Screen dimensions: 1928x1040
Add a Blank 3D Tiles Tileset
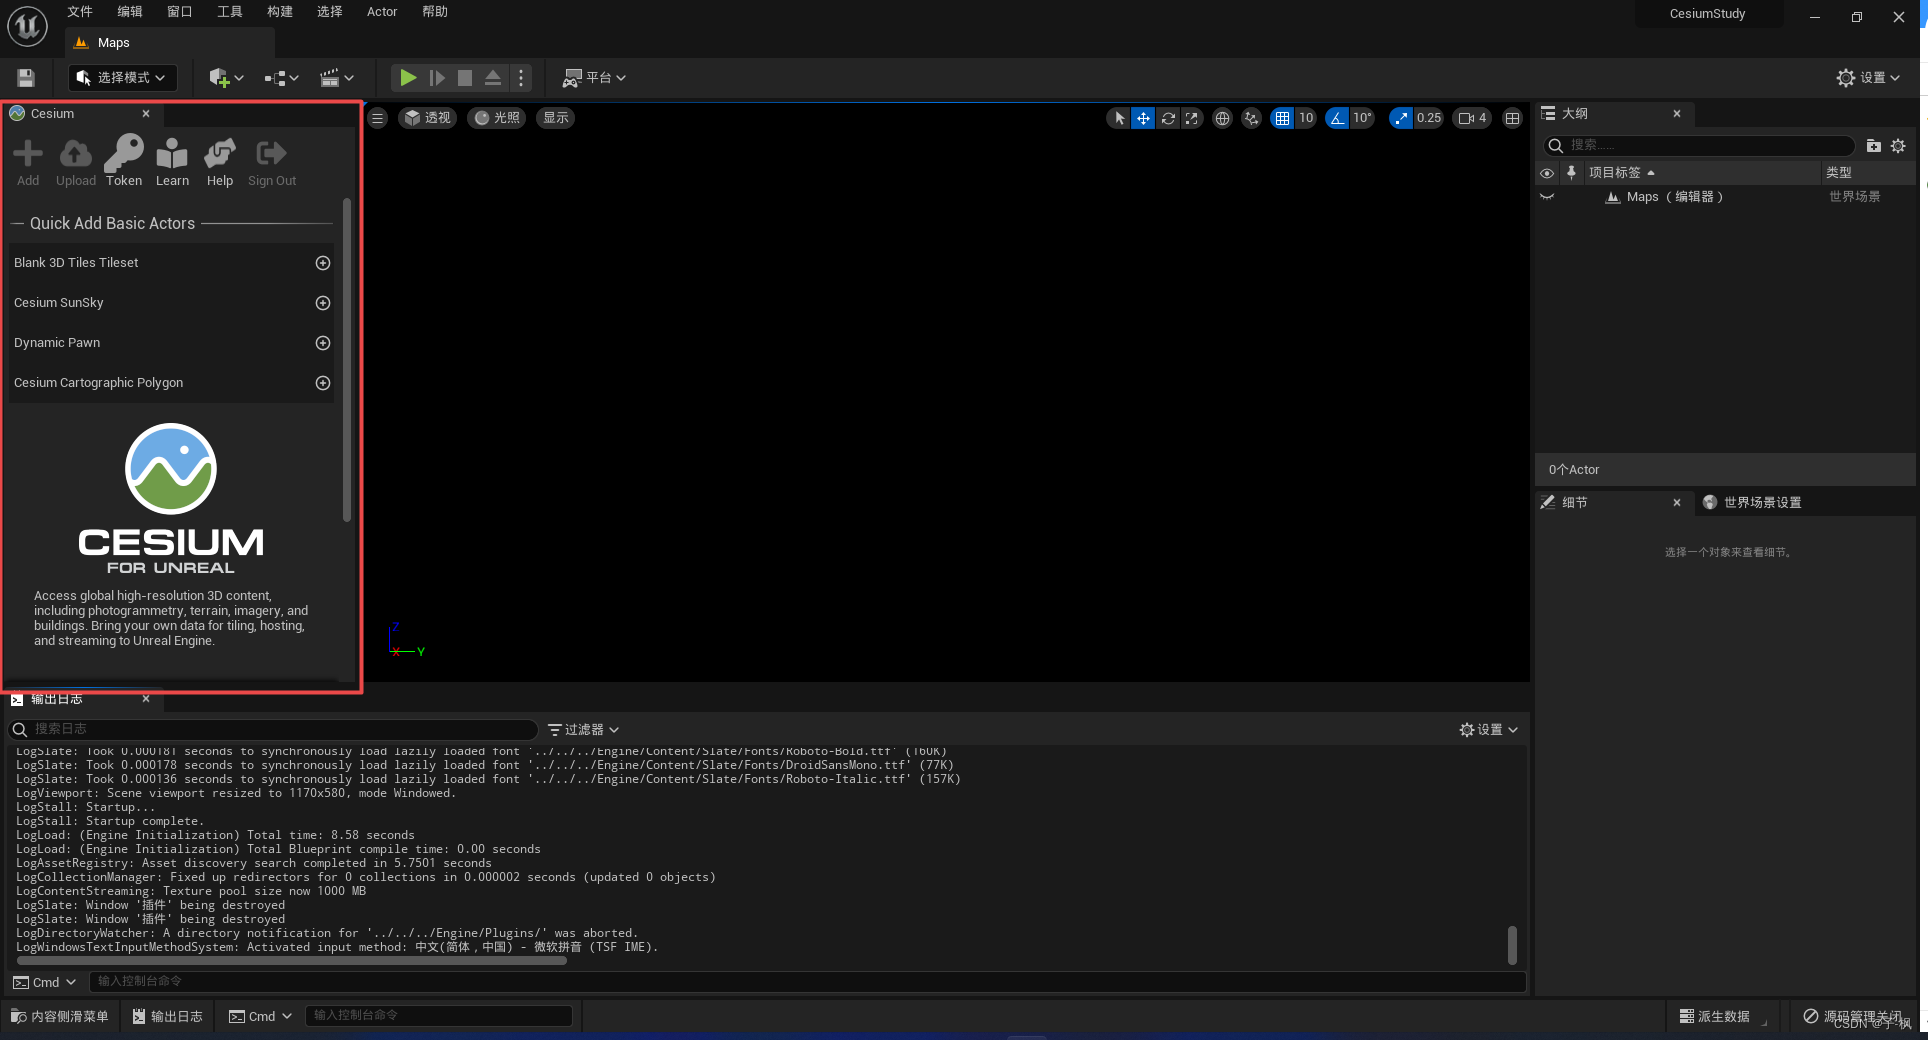coord(323,263)
